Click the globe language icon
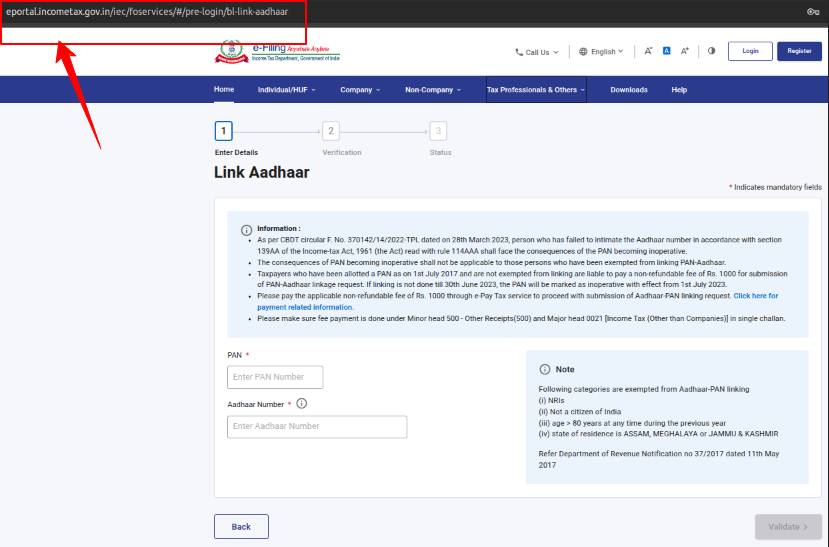 coord(583,52)
